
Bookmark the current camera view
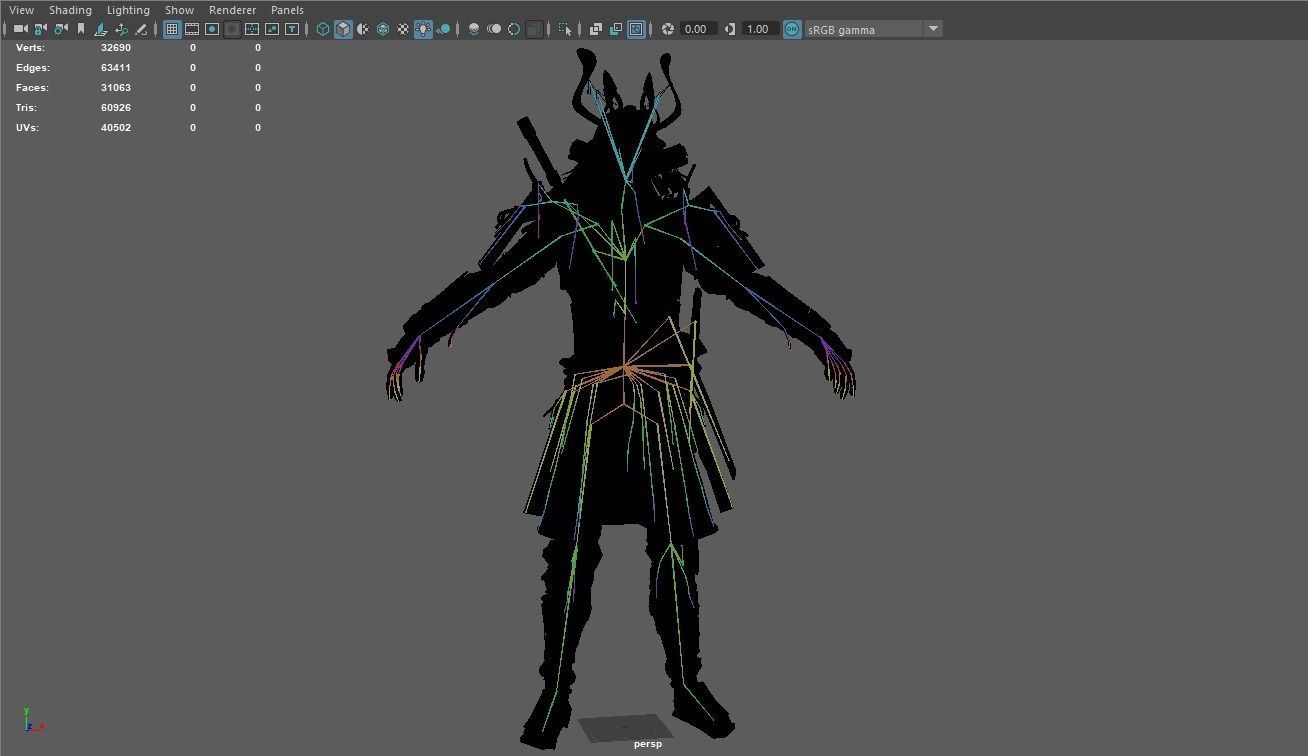[81, 29]
